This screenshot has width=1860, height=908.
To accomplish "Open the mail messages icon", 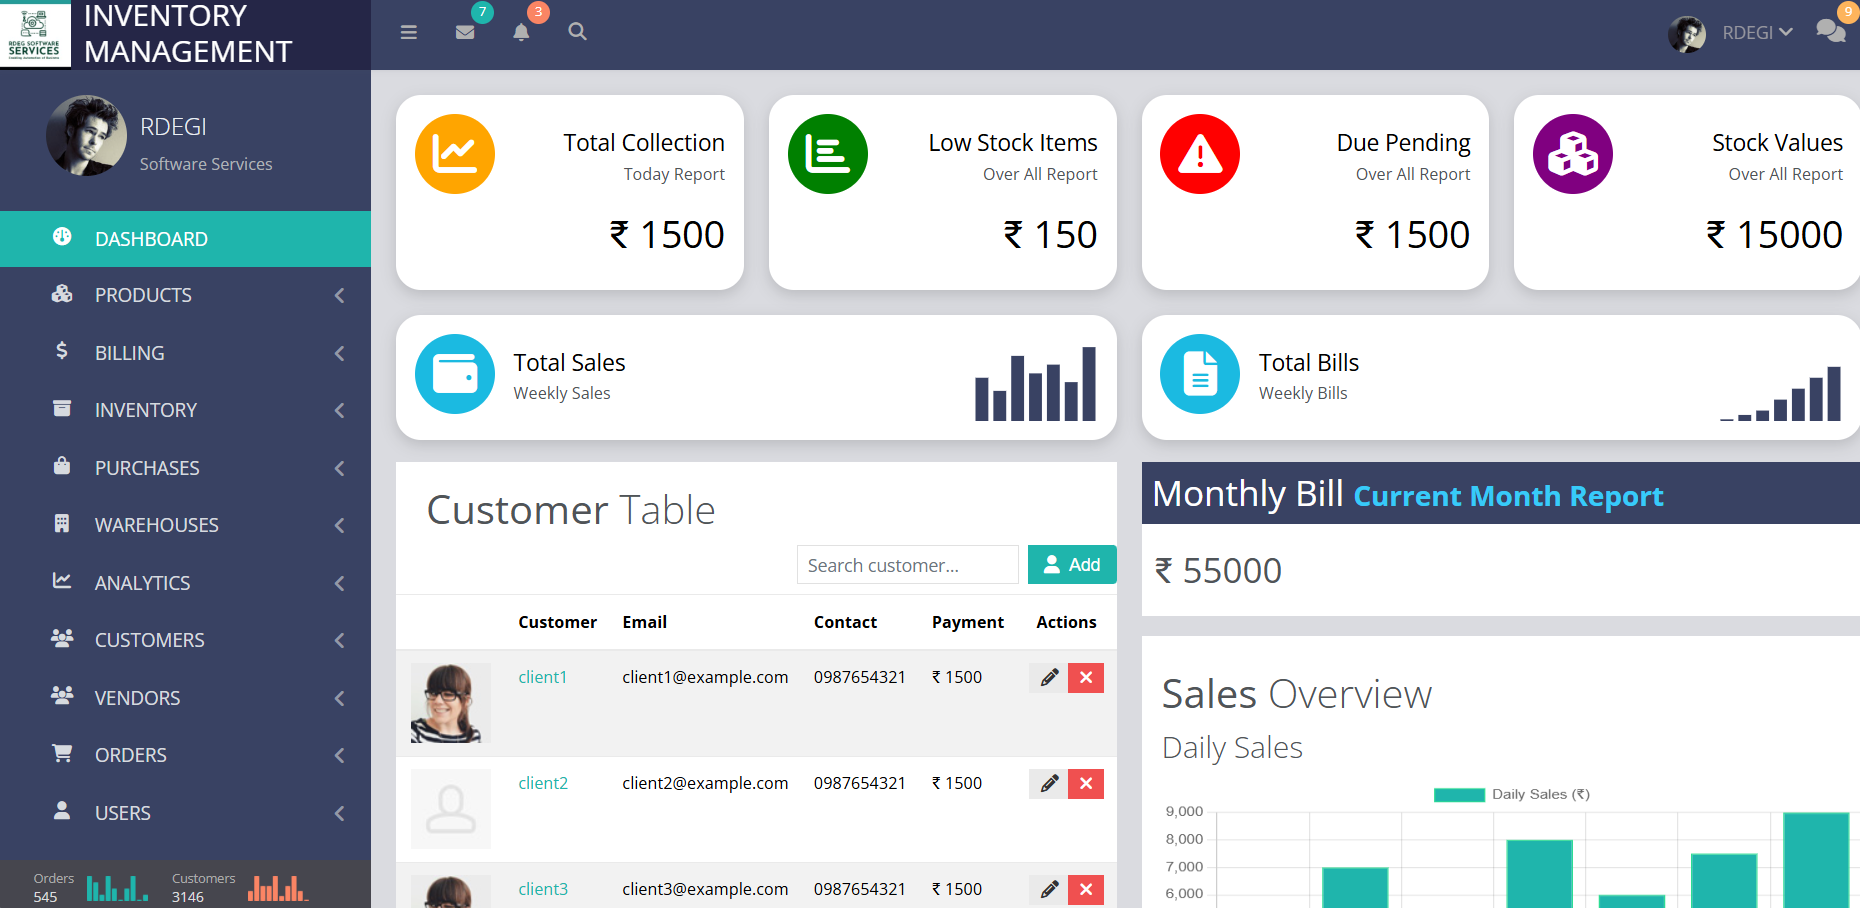I will (465, 32).
